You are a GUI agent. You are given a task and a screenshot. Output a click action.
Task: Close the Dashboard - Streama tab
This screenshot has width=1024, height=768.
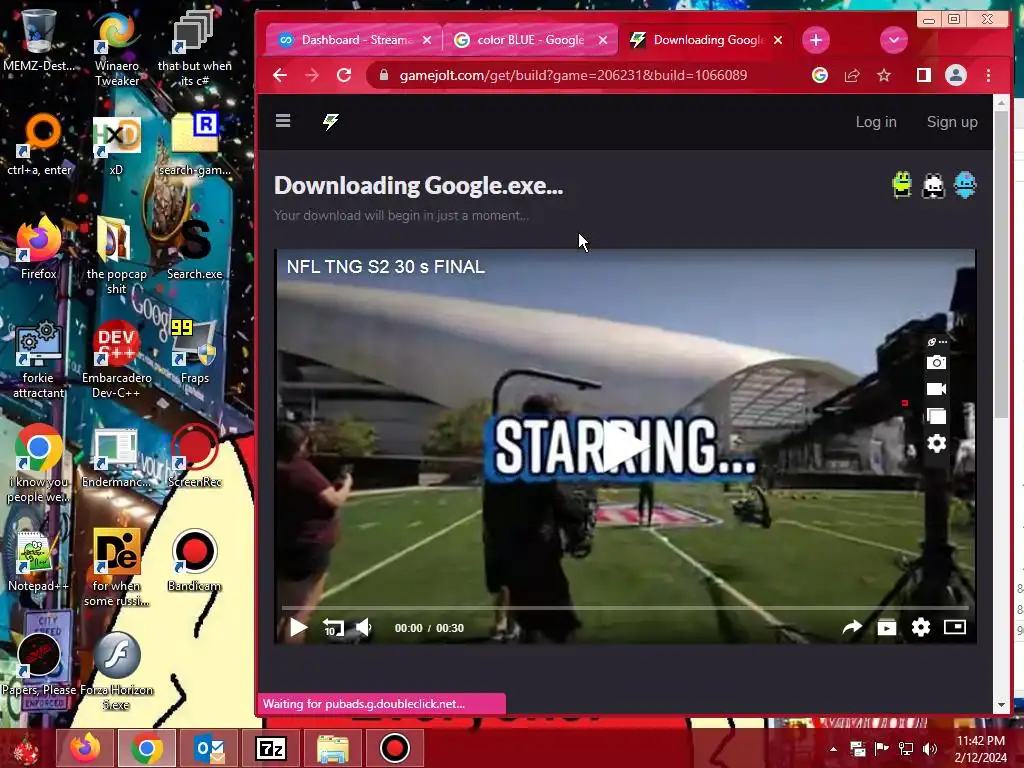pyautogui.click(x=427, y=40)
